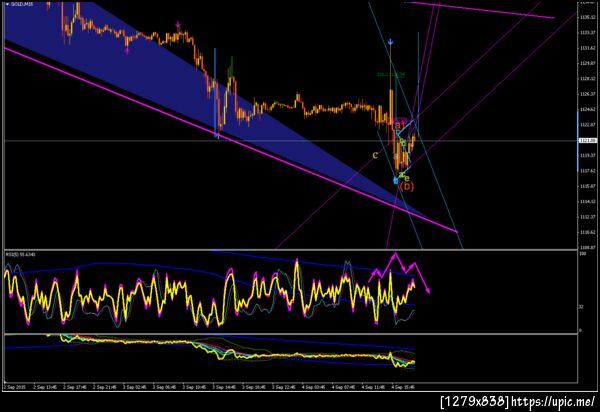This screenshot has width=600, height=412.
Task: Click the 1135.12 price axis label
Action: [588, 17]
